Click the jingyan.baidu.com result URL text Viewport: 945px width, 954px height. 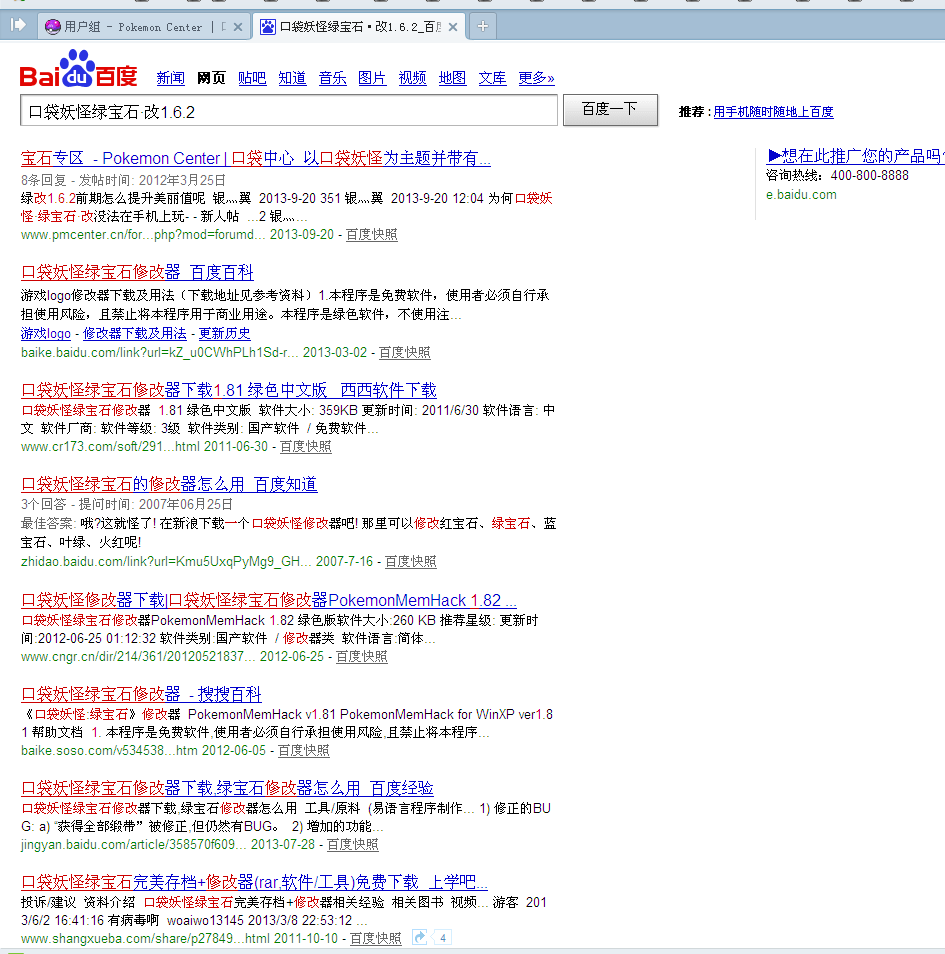coord(134,844)
